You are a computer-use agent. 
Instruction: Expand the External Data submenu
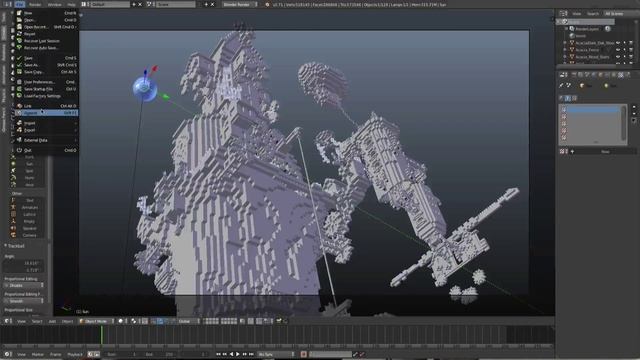[x=46, y=140]
